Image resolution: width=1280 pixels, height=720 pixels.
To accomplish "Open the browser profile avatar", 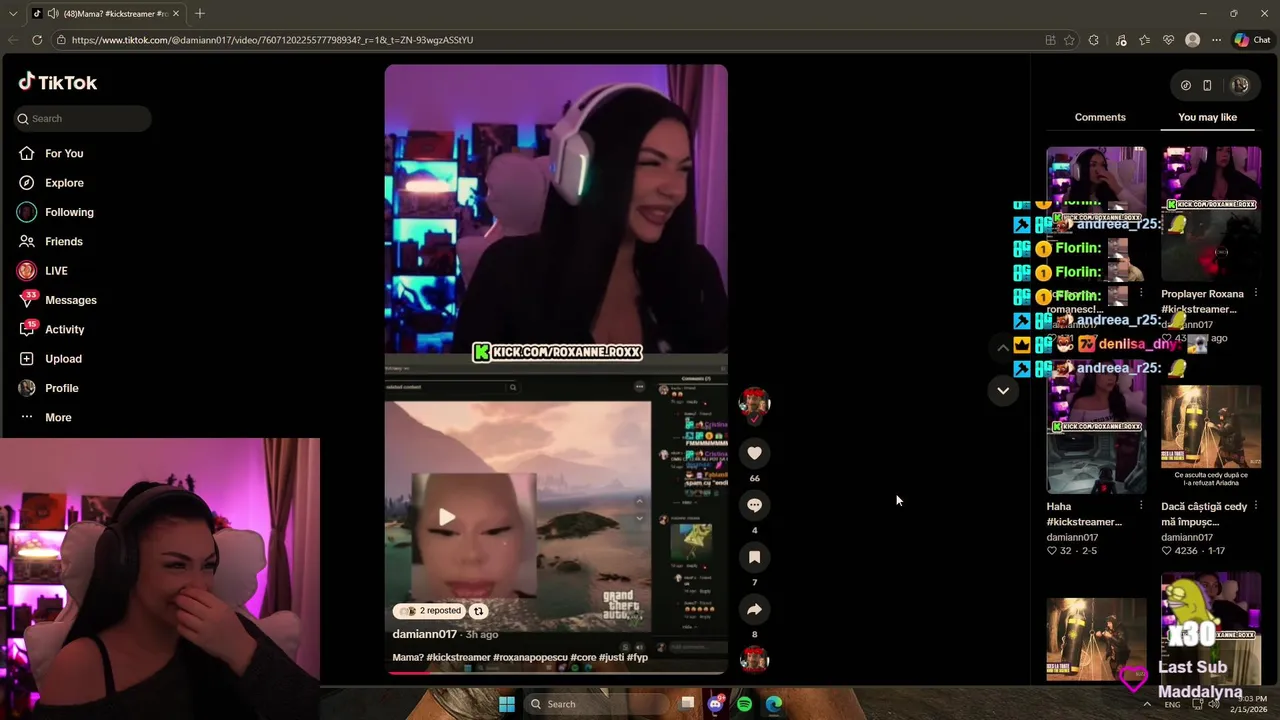I will [1192, 40].
